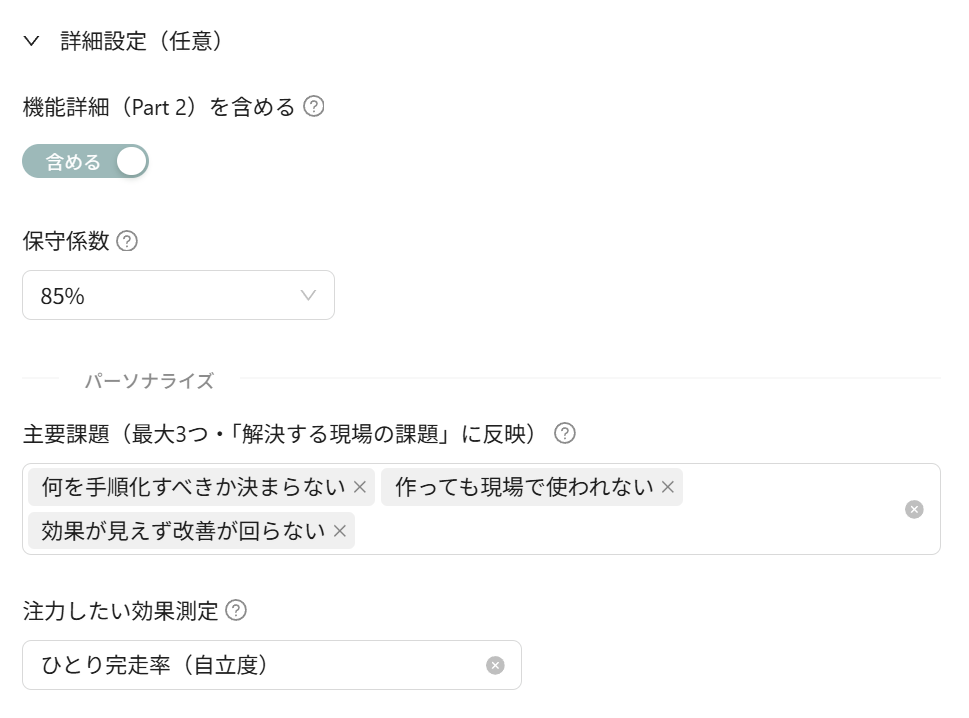Screen dimensions: 969x718
Task: Open the 保守係数 85% dropdown
Action: [179, 295]
